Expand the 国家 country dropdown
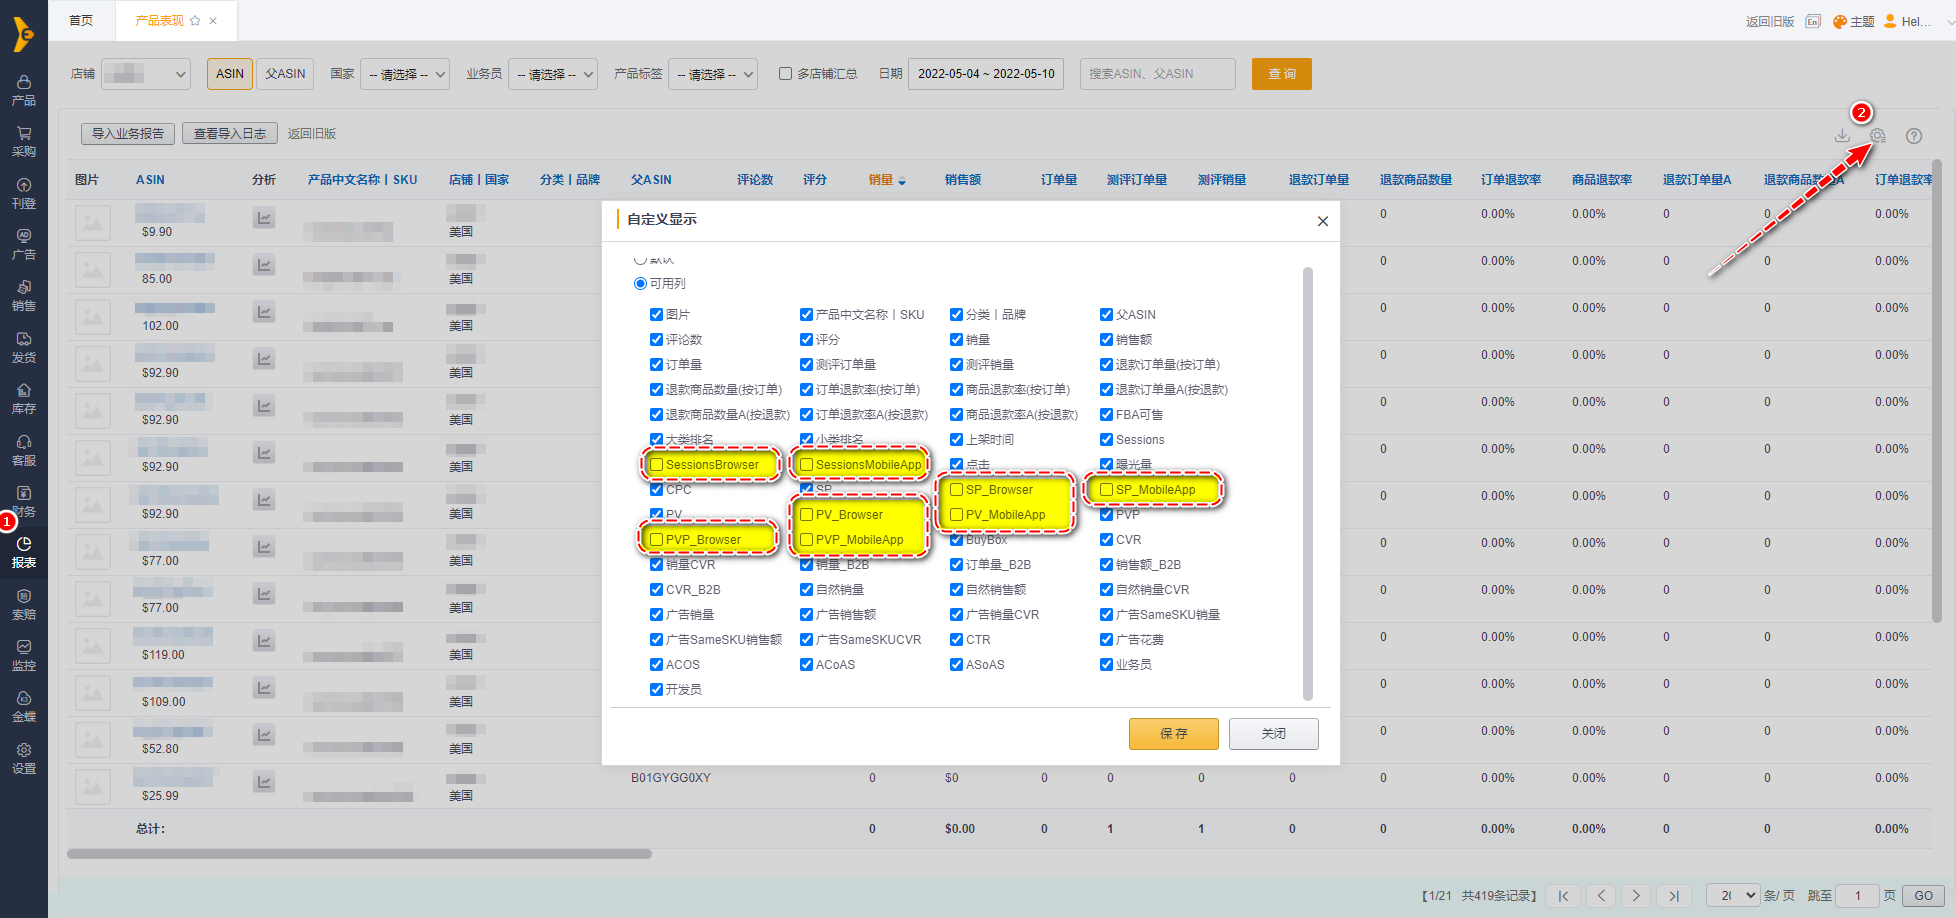The image size is (1956, 918). [x=405, y=74]
